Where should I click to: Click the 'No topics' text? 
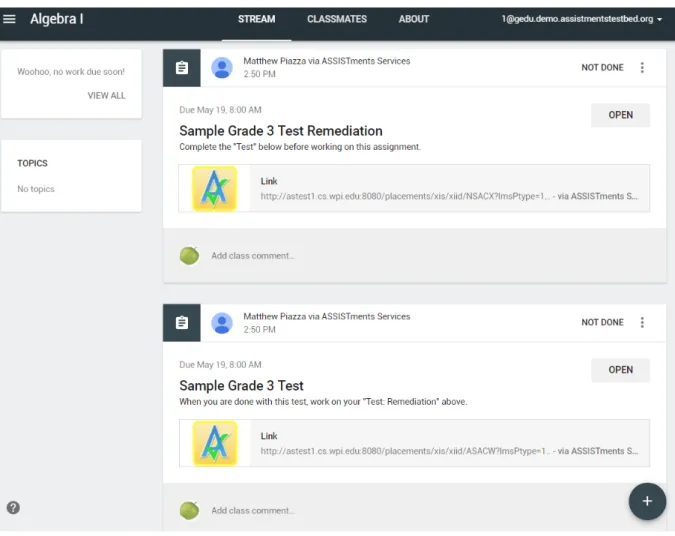pyautogui.click(x=36, y=189)
